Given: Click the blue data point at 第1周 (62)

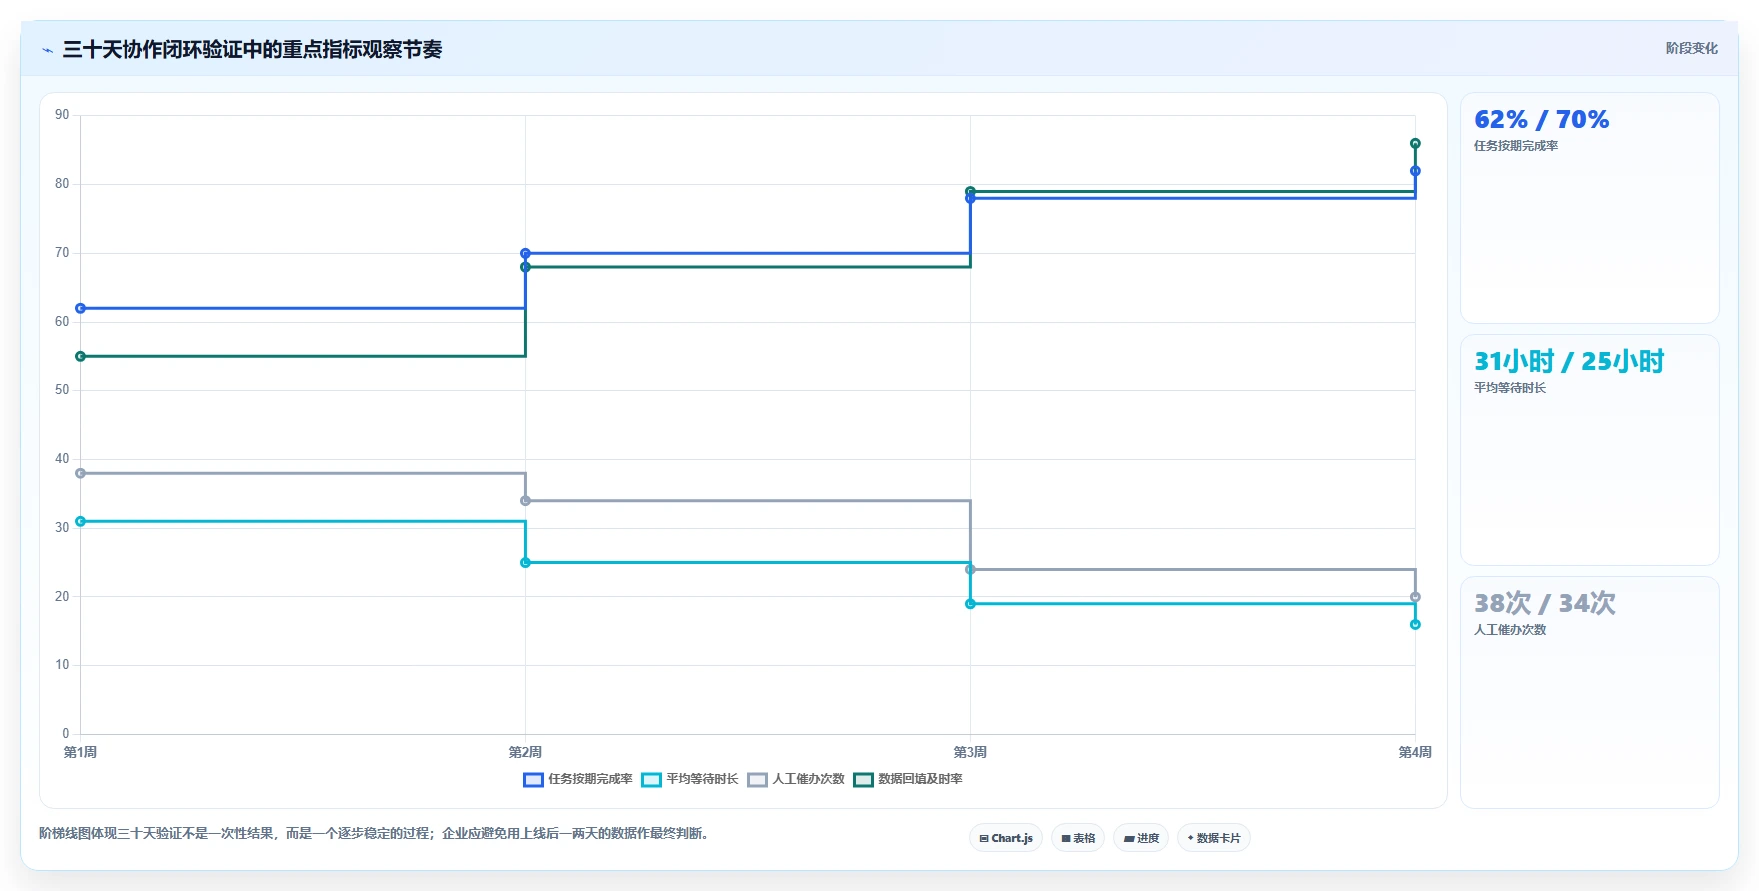Looking at the screenshot, I should tap(80, 308).
